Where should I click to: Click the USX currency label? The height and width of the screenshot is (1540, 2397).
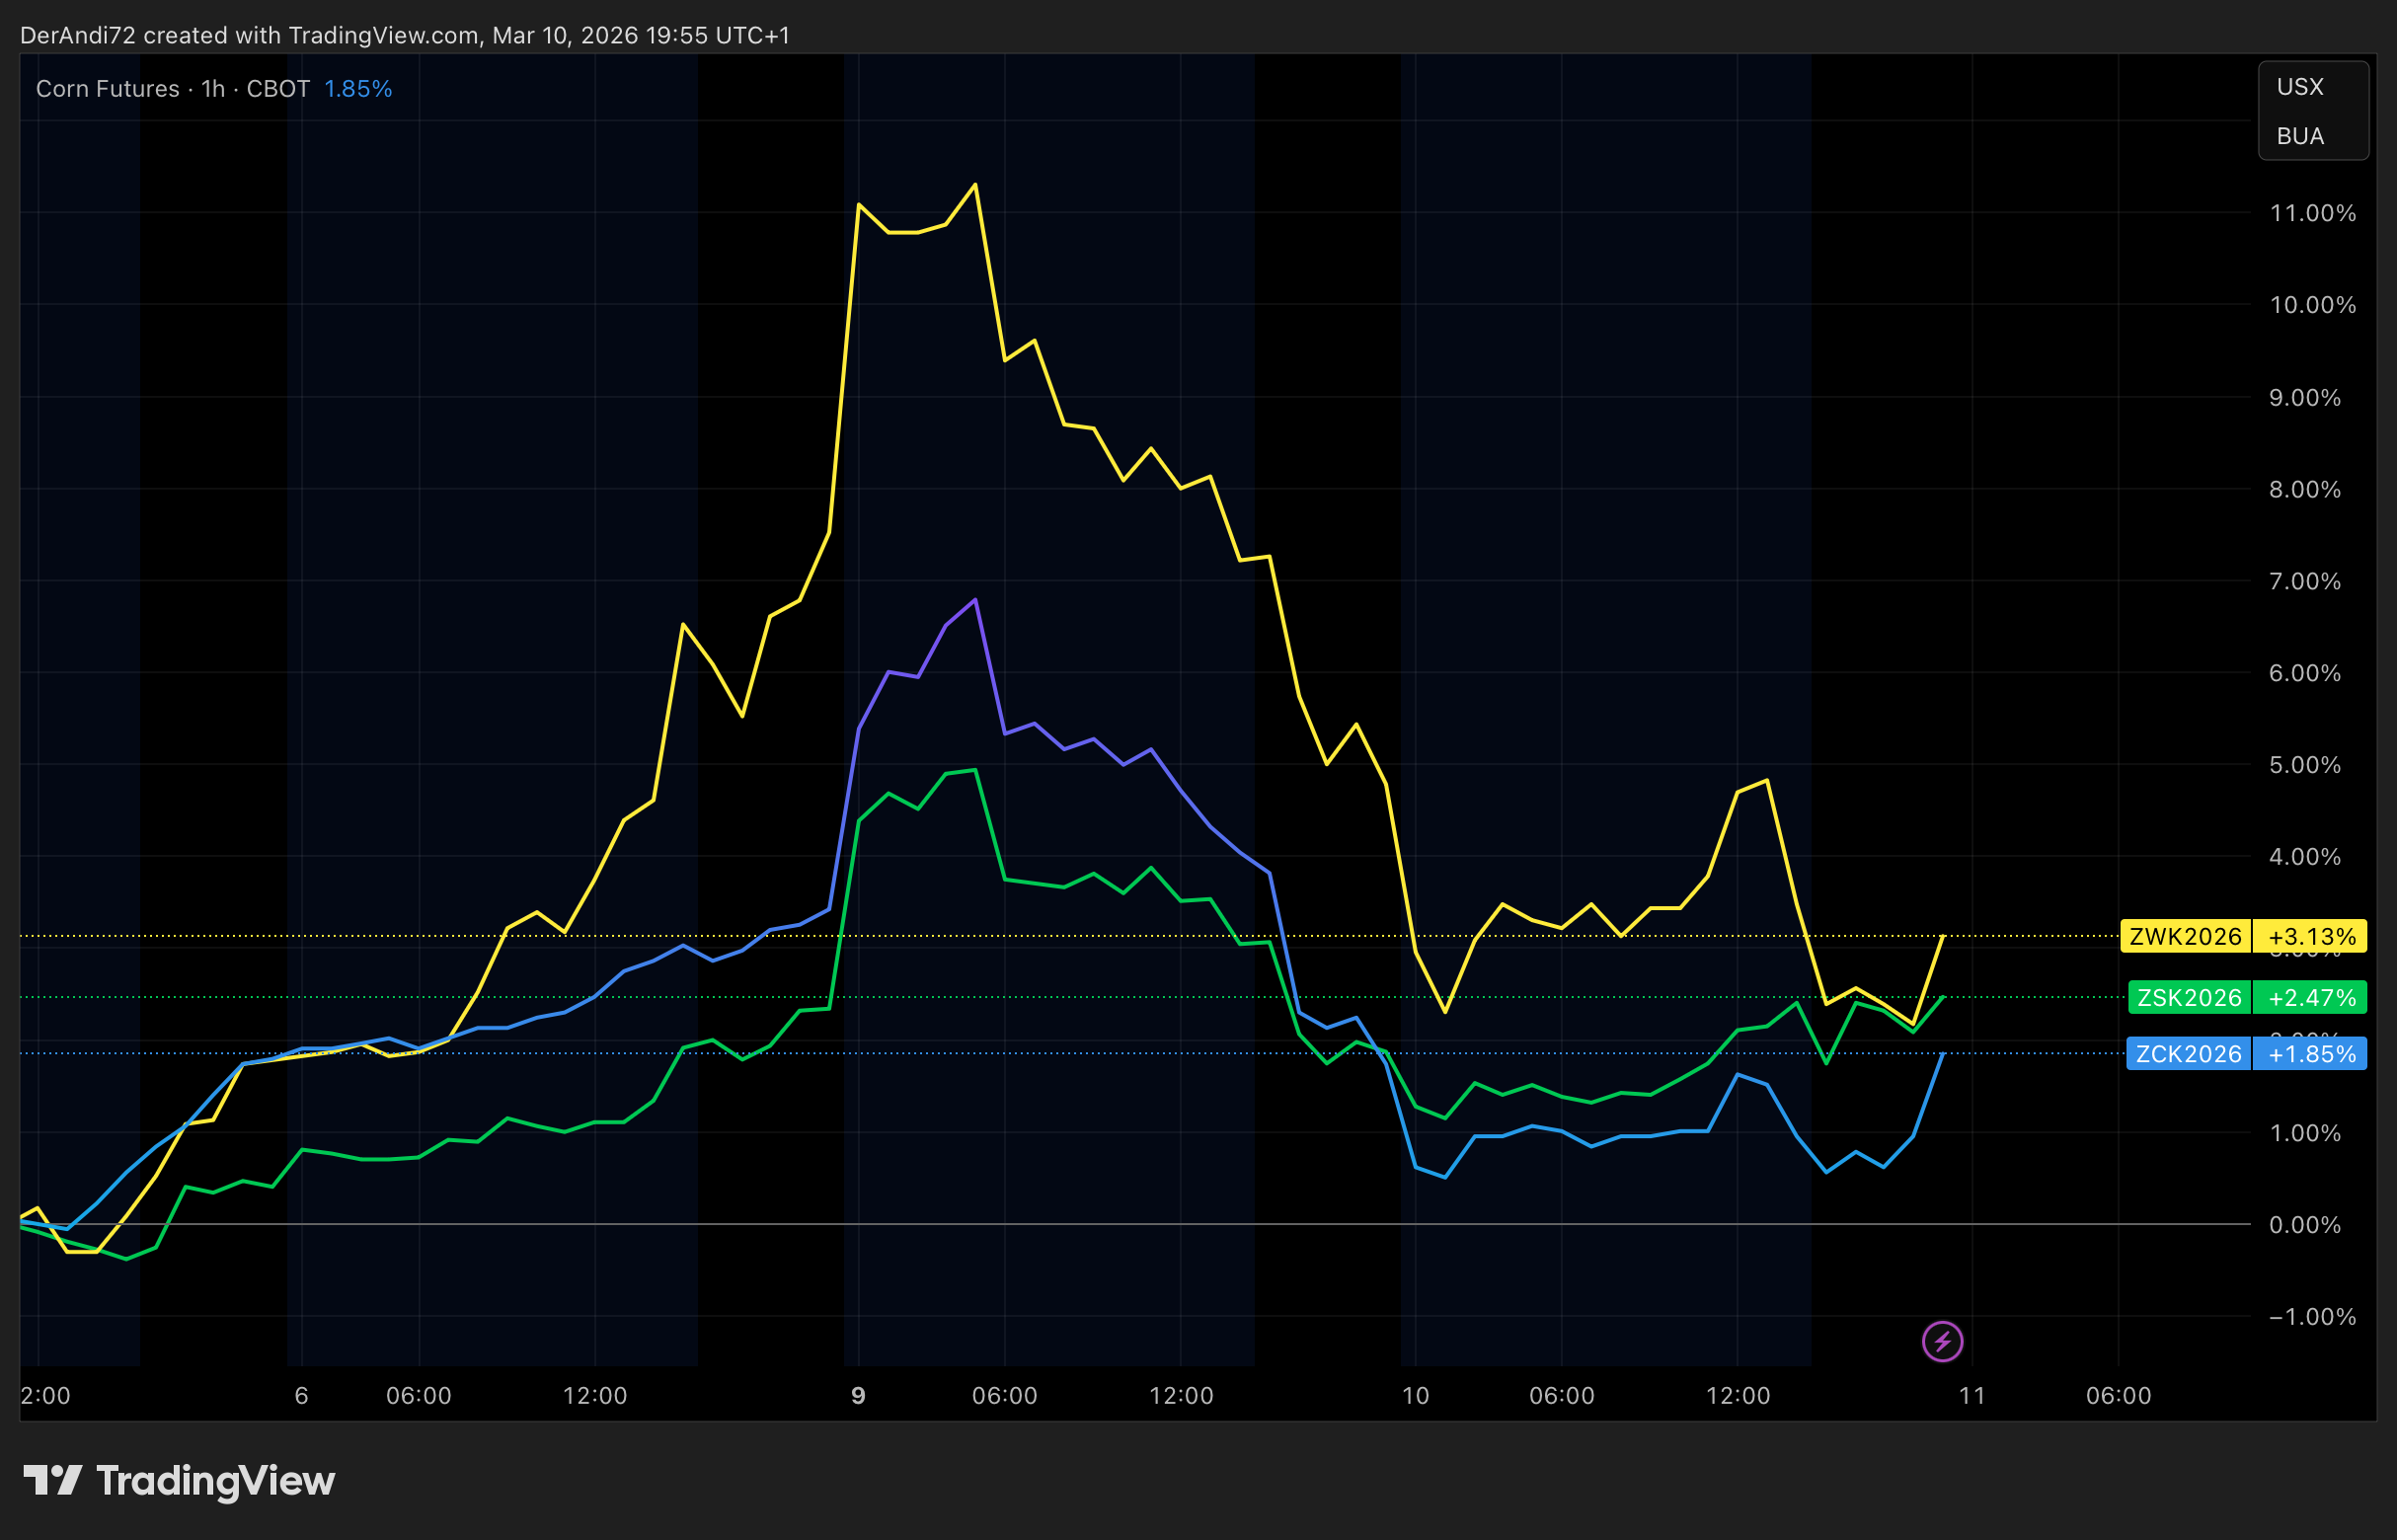[x=2300, y=87]
